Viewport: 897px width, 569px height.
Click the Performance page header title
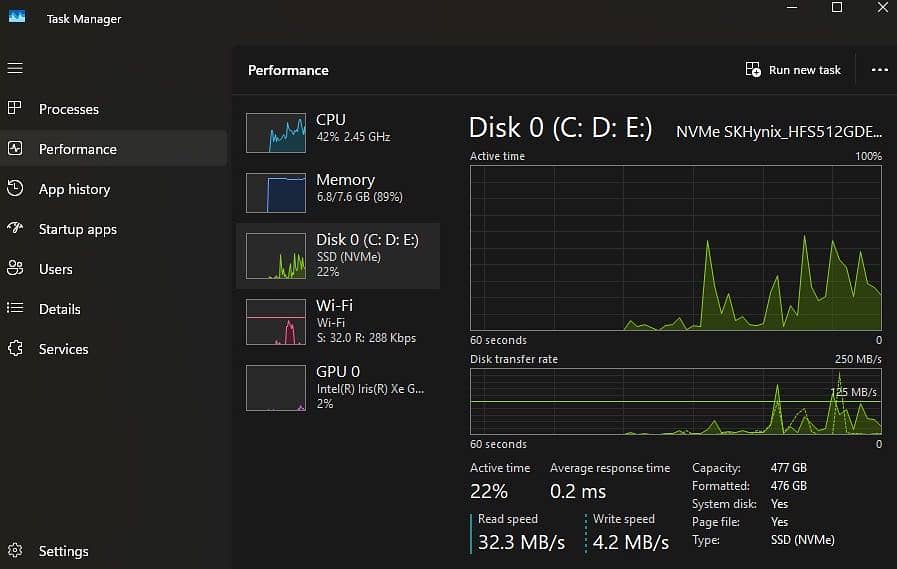click(x=288, y=70)
